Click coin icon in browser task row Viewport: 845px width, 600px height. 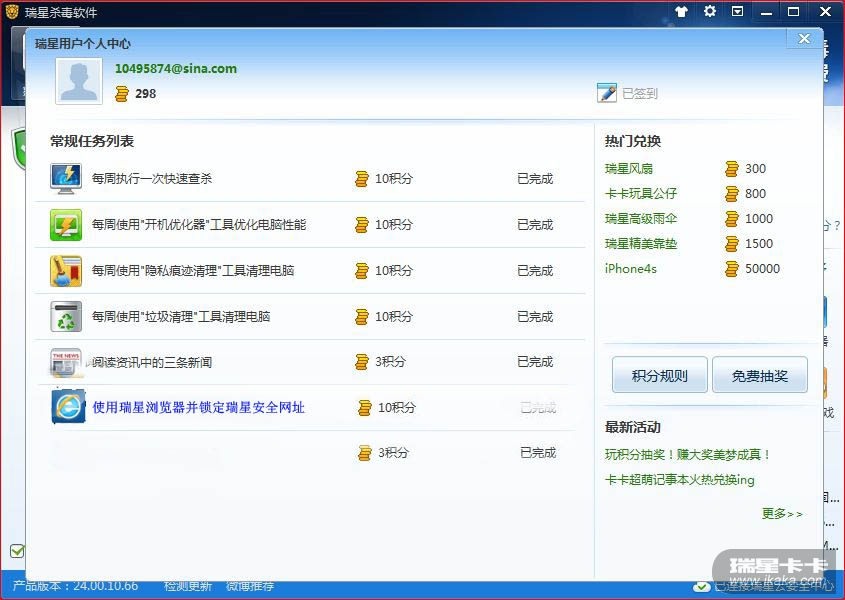point(365,408)
